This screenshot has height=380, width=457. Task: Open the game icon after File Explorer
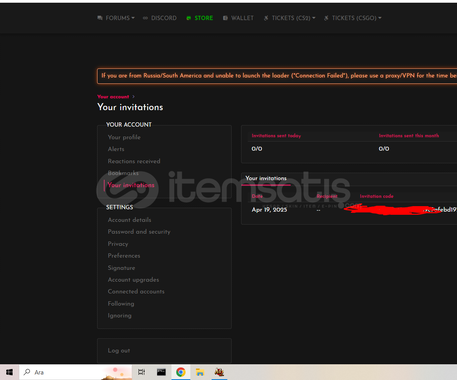pos(219,372)
